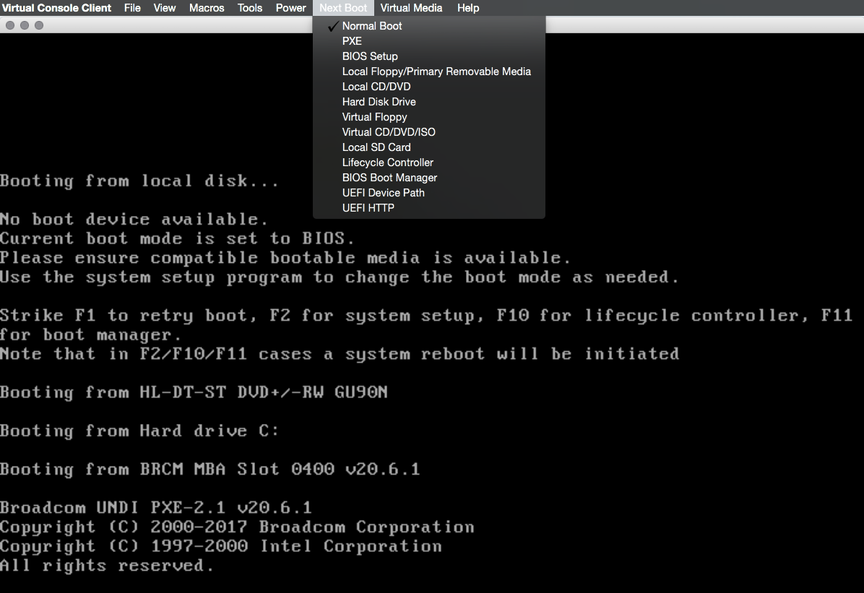
Task: Click 'All rights reserved.' console line
Action: click(107, 565)
